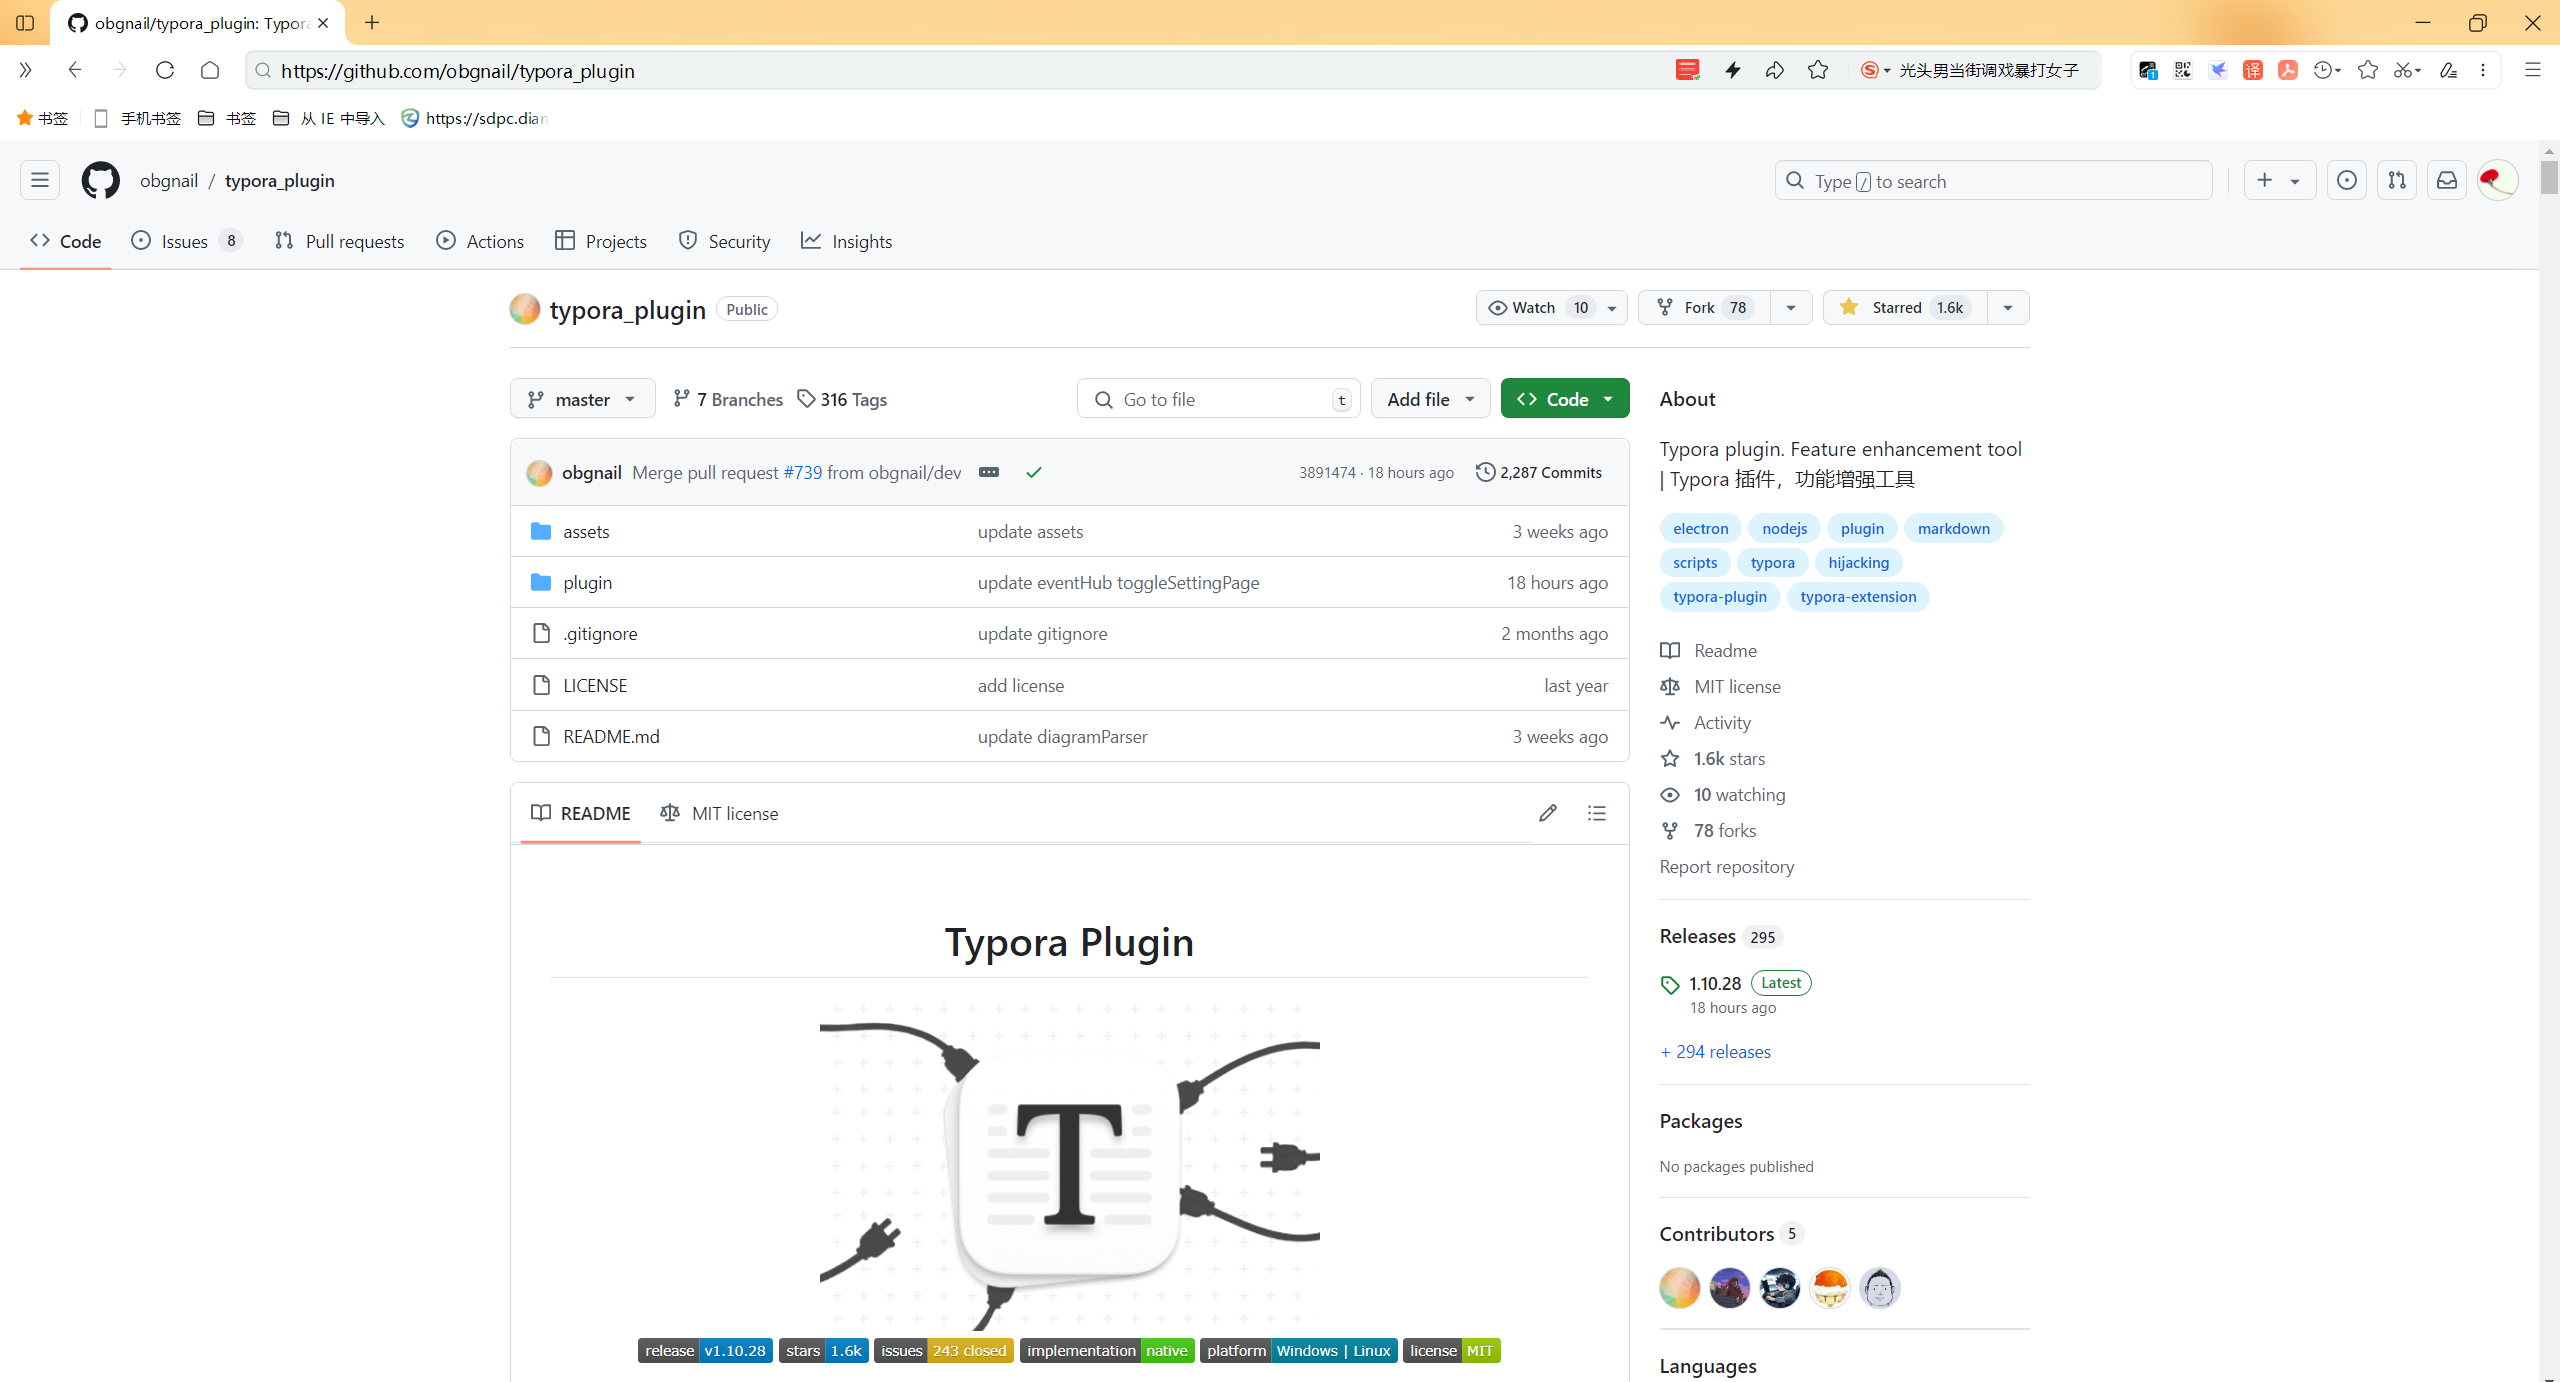Image resolution: width=2560 pixels, height=1382 pixels.
Task: Reload the page in the browser
Action: [165, 70]
